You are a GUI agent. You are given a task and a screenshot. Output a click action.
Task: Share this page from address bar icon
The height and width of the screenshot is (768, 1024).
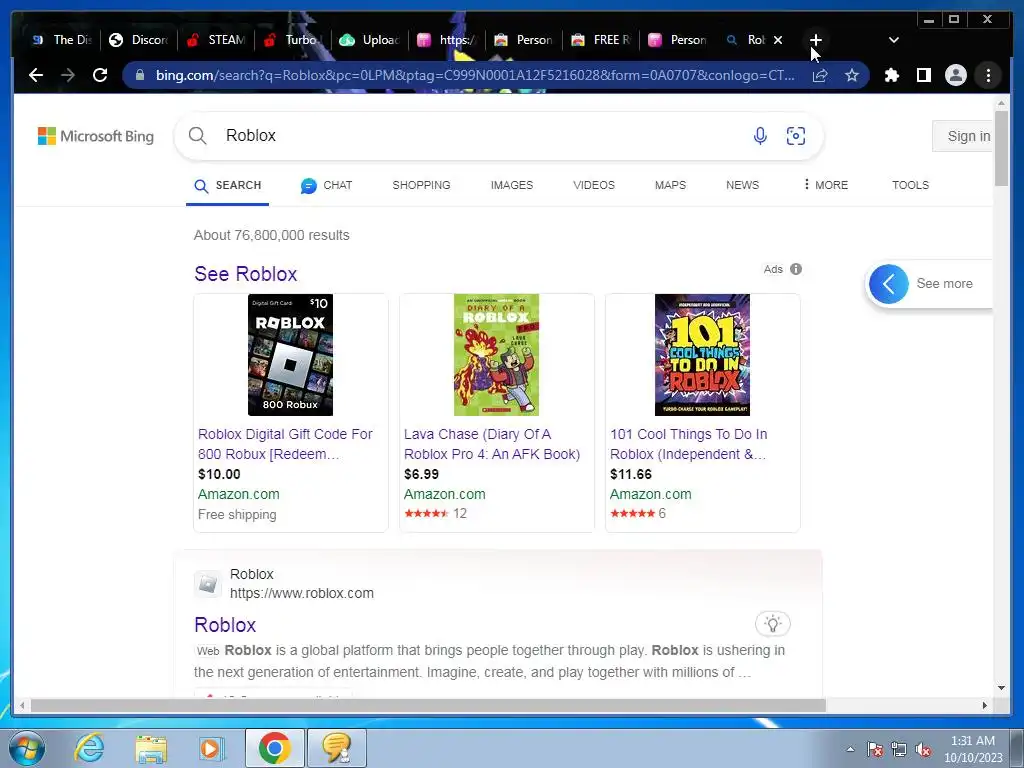[820, 75]
